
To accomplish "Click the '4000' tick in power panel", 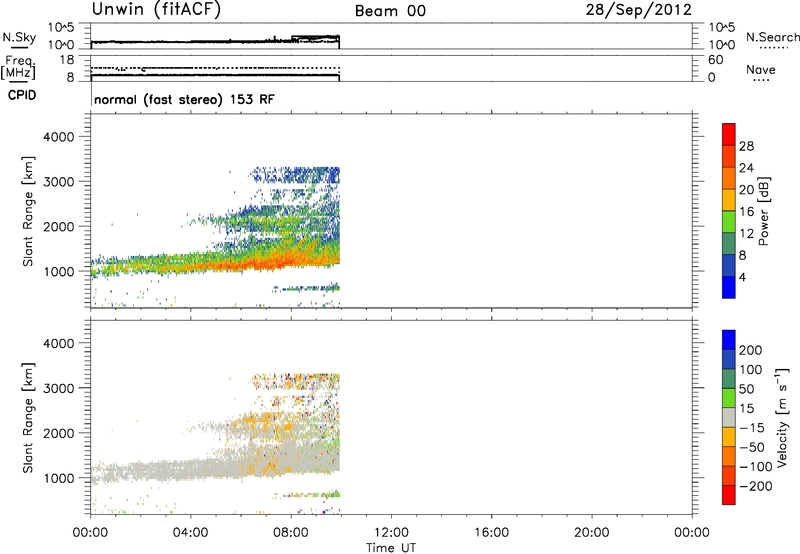I will click(x=58, y=137).
